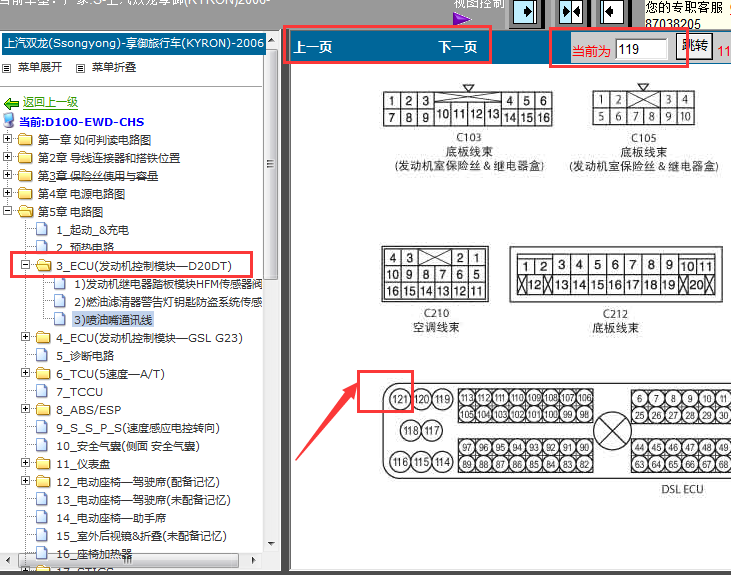The image size is (731, 575).
Task: Expand 11_仪表盘 node
Action: coord(26,463)
